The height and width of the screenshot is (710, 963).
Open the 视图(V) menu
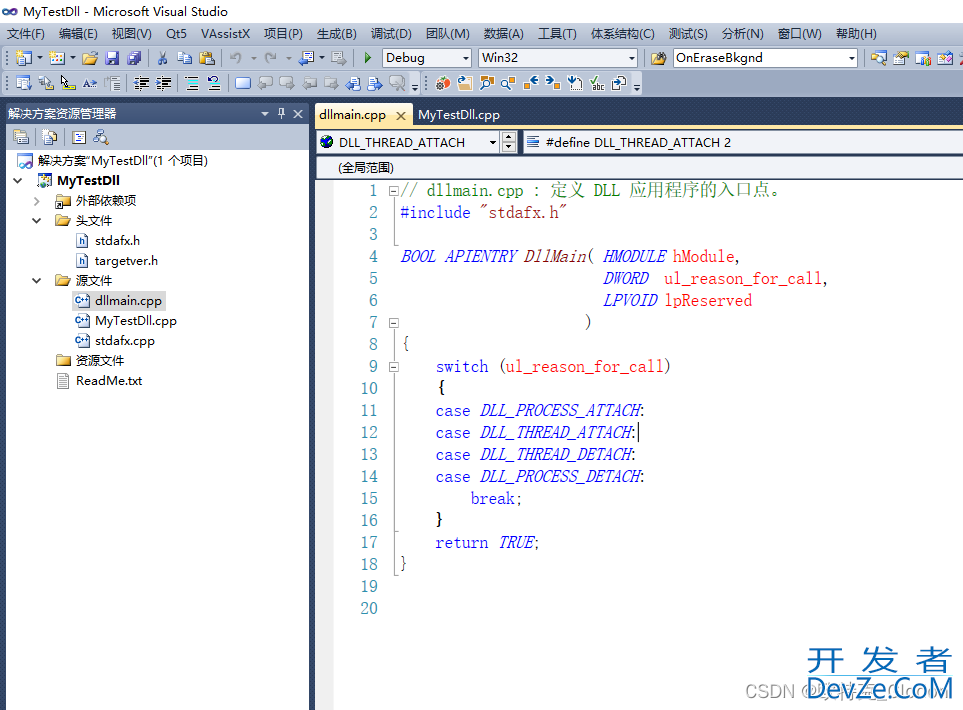click(x=131, y=34)
